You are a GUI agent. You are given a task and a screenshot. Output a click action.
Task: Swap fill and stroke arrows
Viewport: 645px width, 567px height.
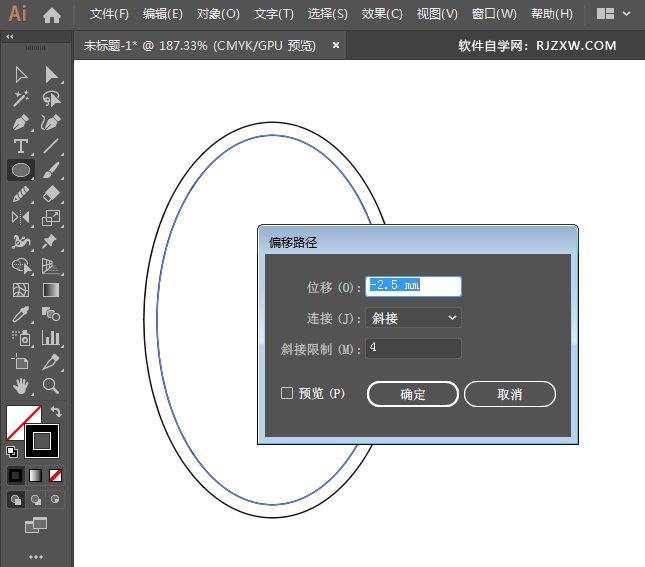pyautogui.click(x=56, y=411)
